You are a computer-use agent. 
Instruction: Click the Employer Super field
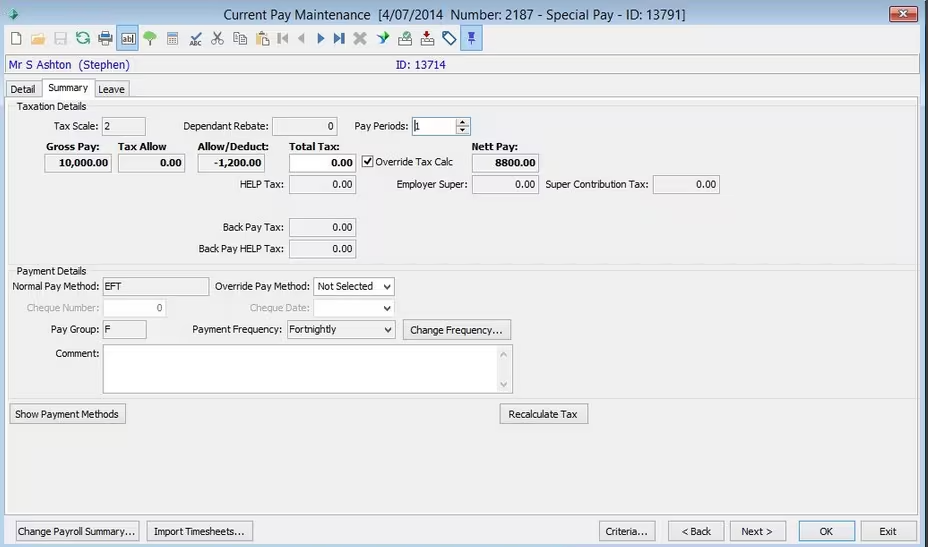point(505,185)
